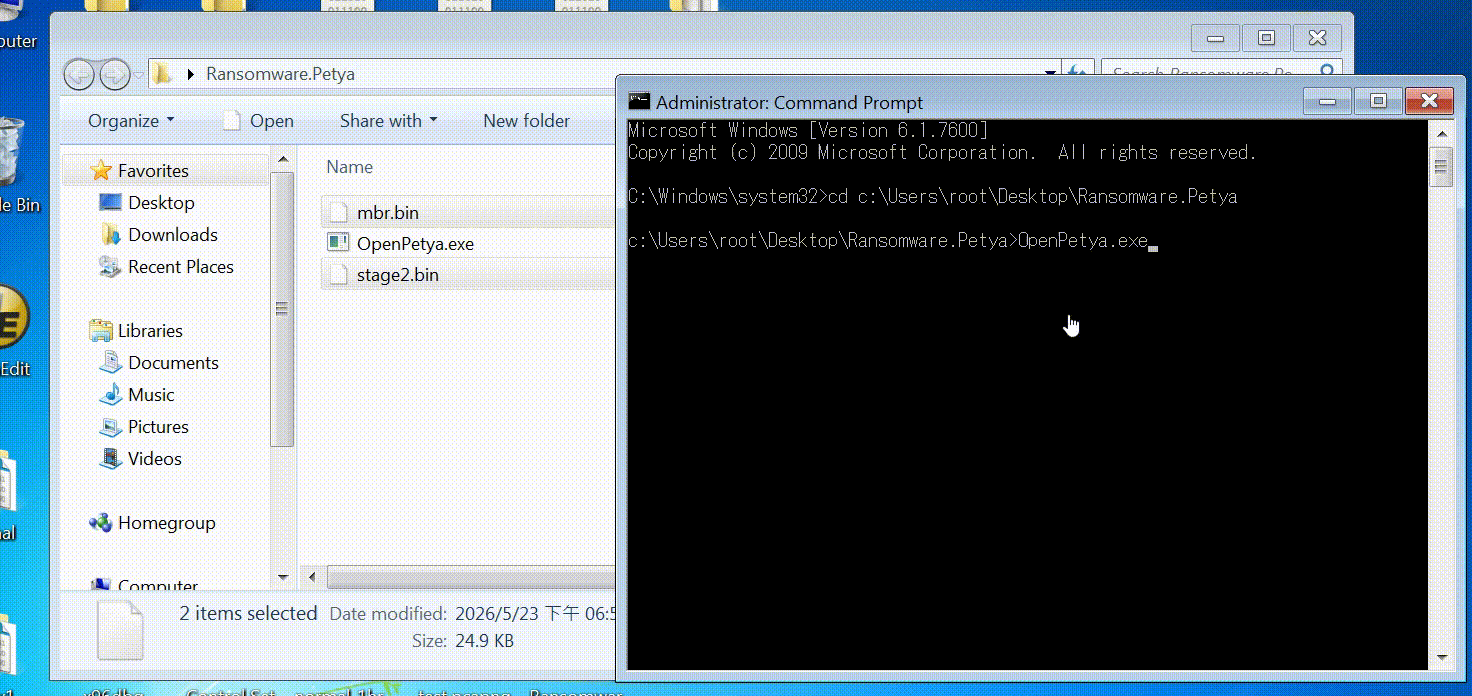Click the Downloads folder icon
Viewport: 1472px width, 696px height.
pyautogui.click(x=111, y=235)
